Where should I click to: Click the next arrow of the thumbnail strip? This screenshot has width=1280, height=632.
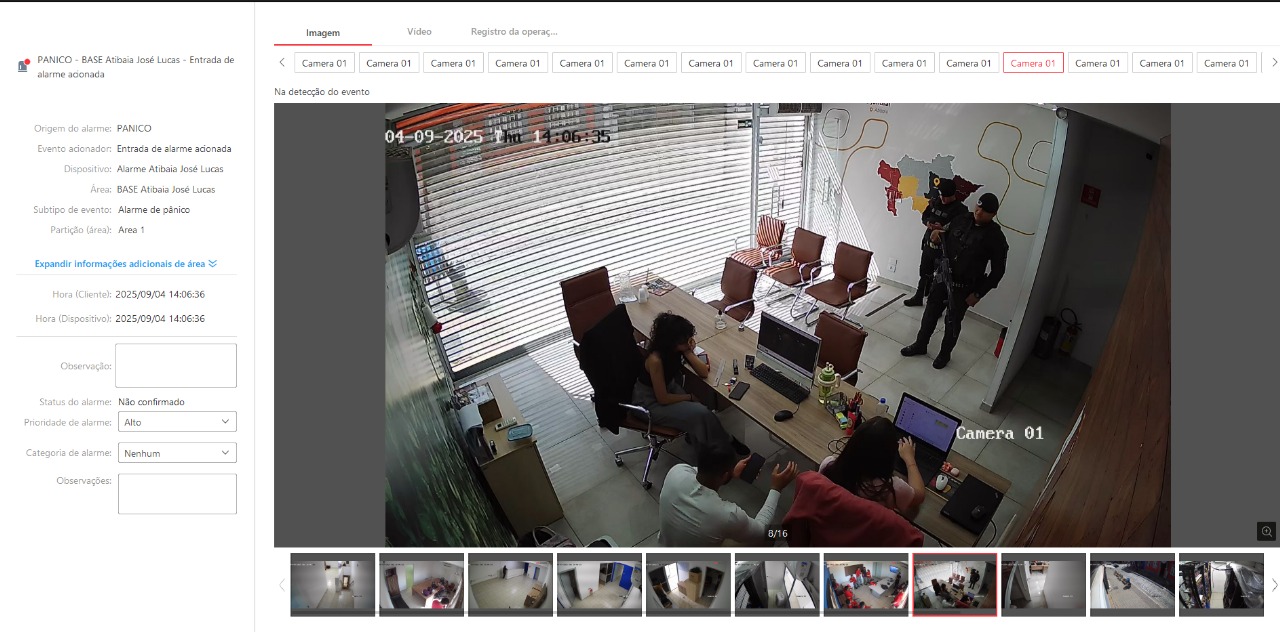1274,585
